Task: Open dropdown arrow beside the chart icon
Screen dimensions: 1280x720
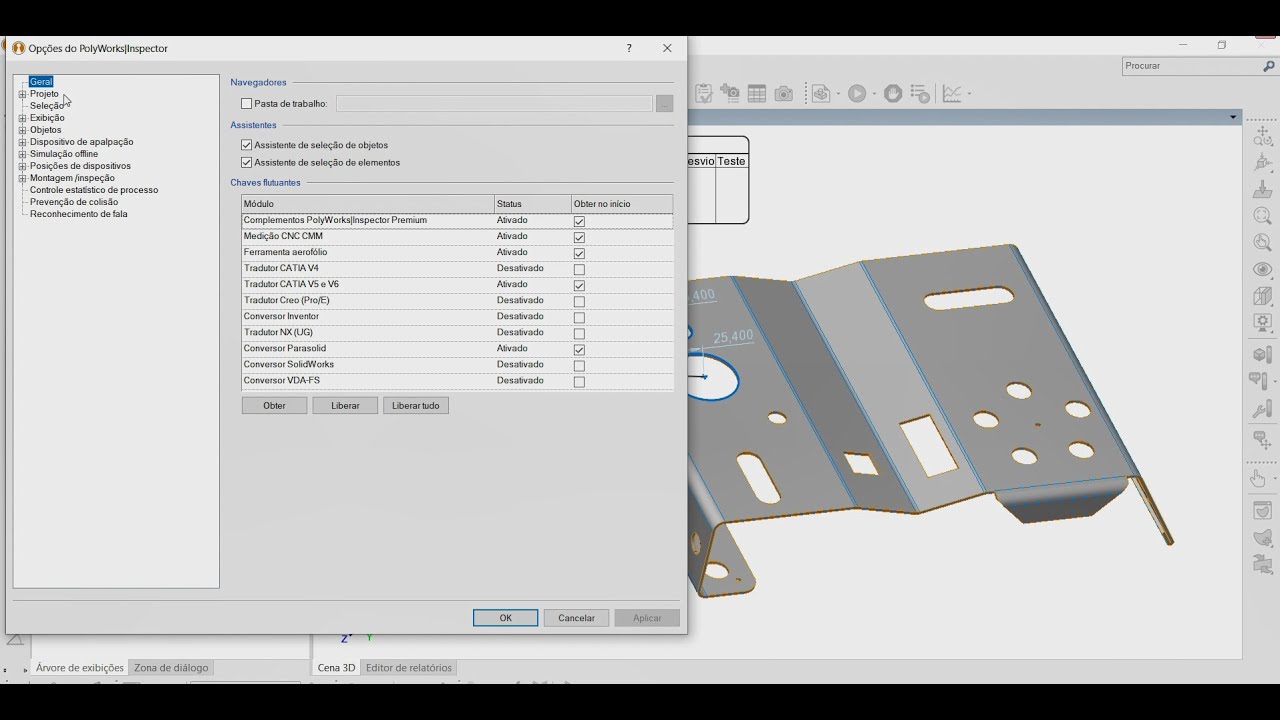Action: 968,94
